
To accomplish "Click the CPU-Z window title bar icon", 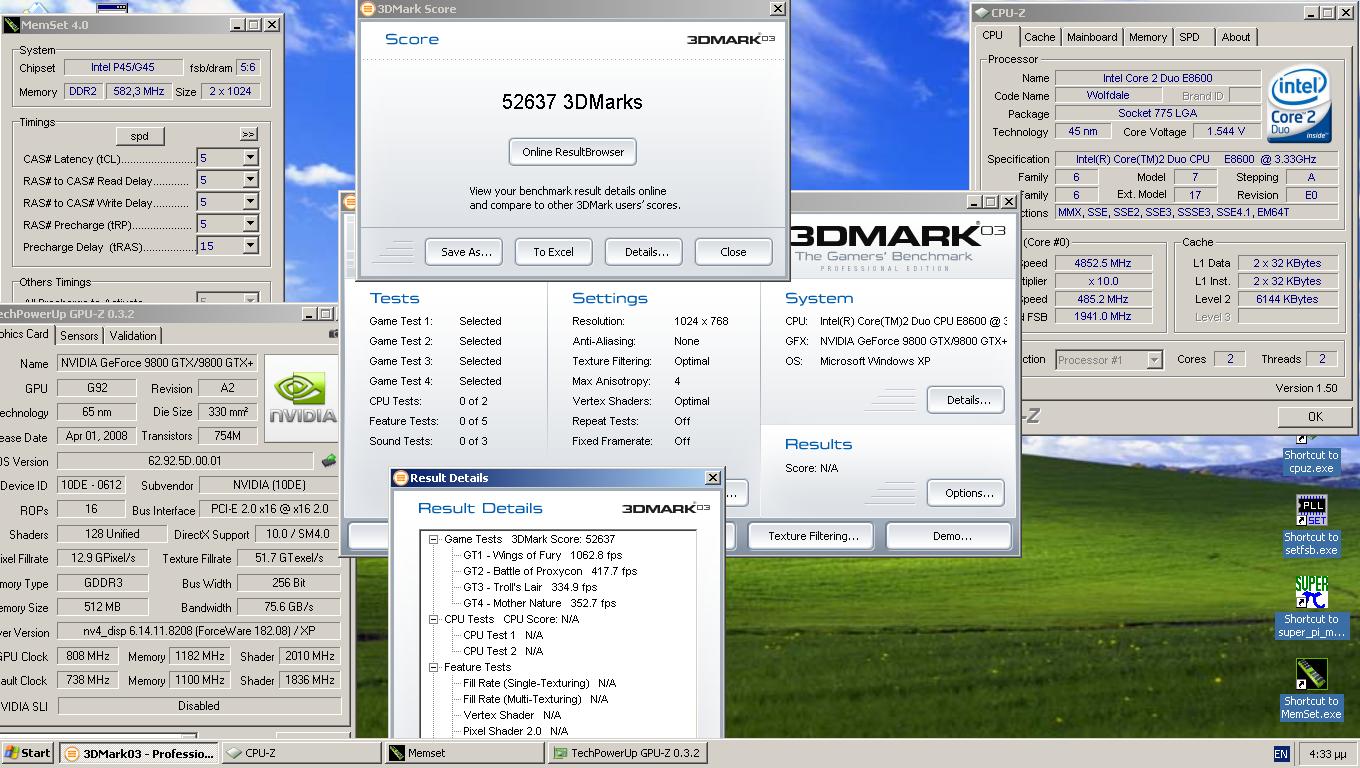I will click(981, 13).
